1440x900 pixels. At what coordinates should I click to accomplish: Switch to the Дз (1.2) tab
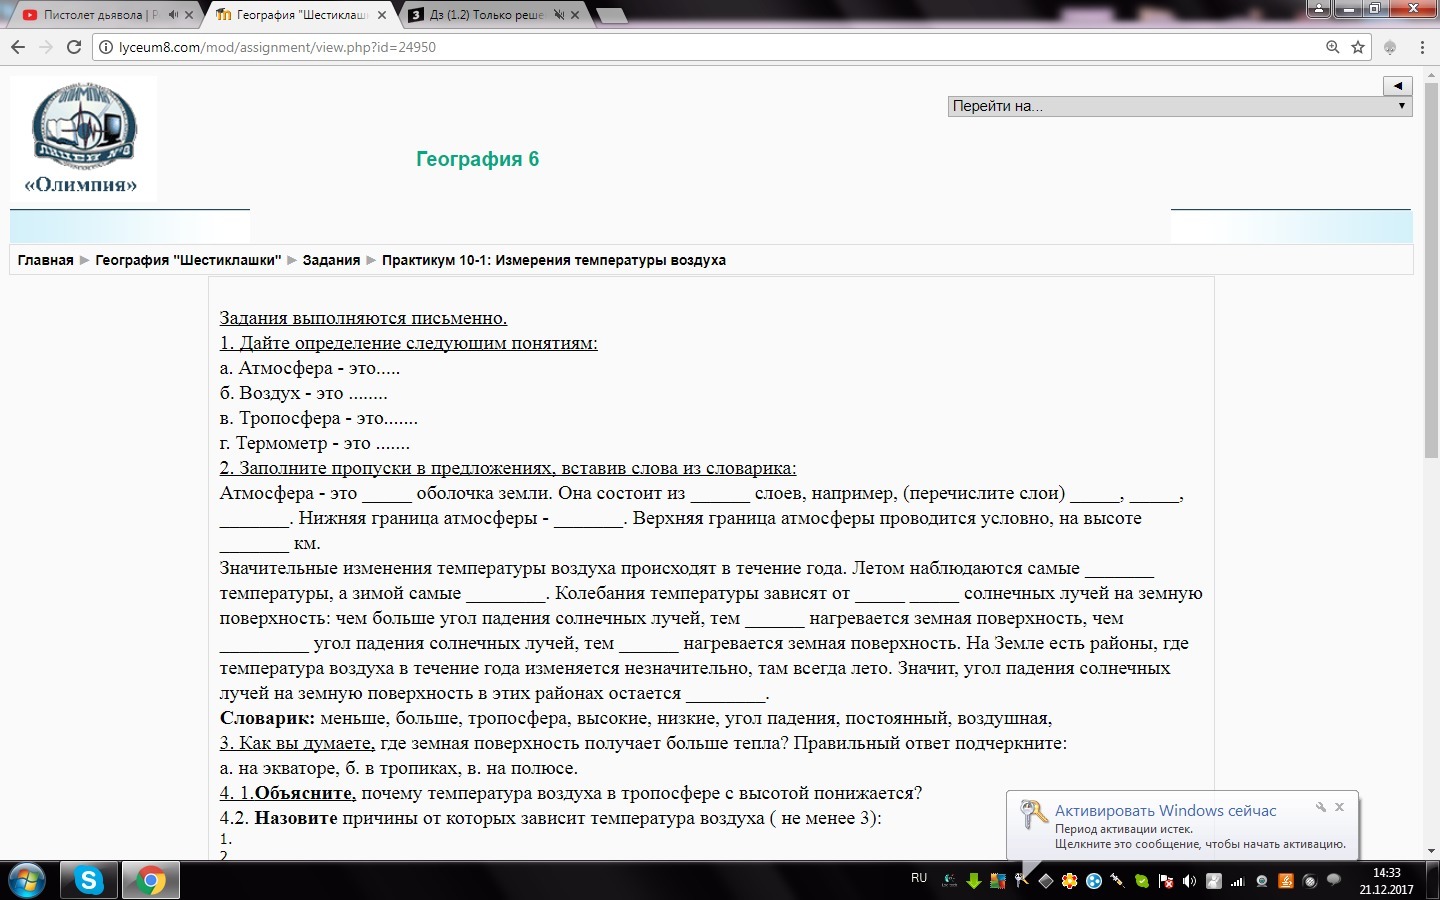pyautogui.click(x=485, y=15)
